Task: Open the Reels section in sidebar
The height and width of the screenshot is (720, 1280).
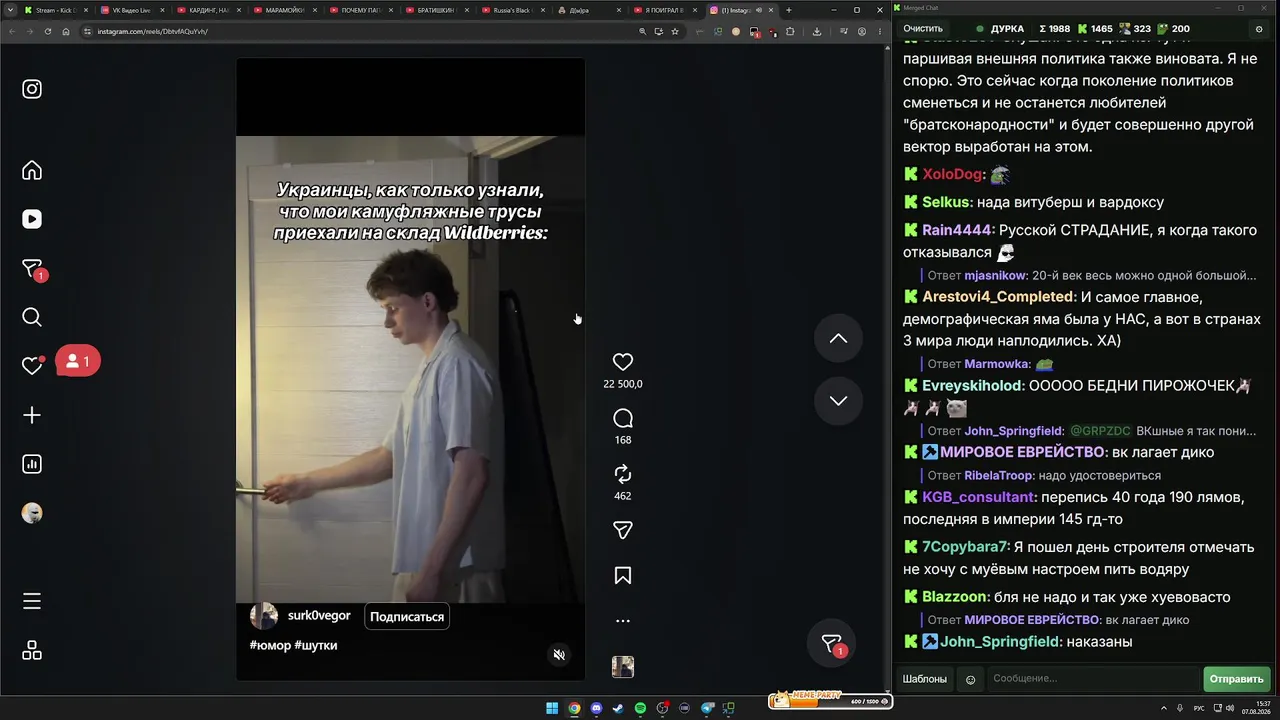Action: (x=32, y=219)
